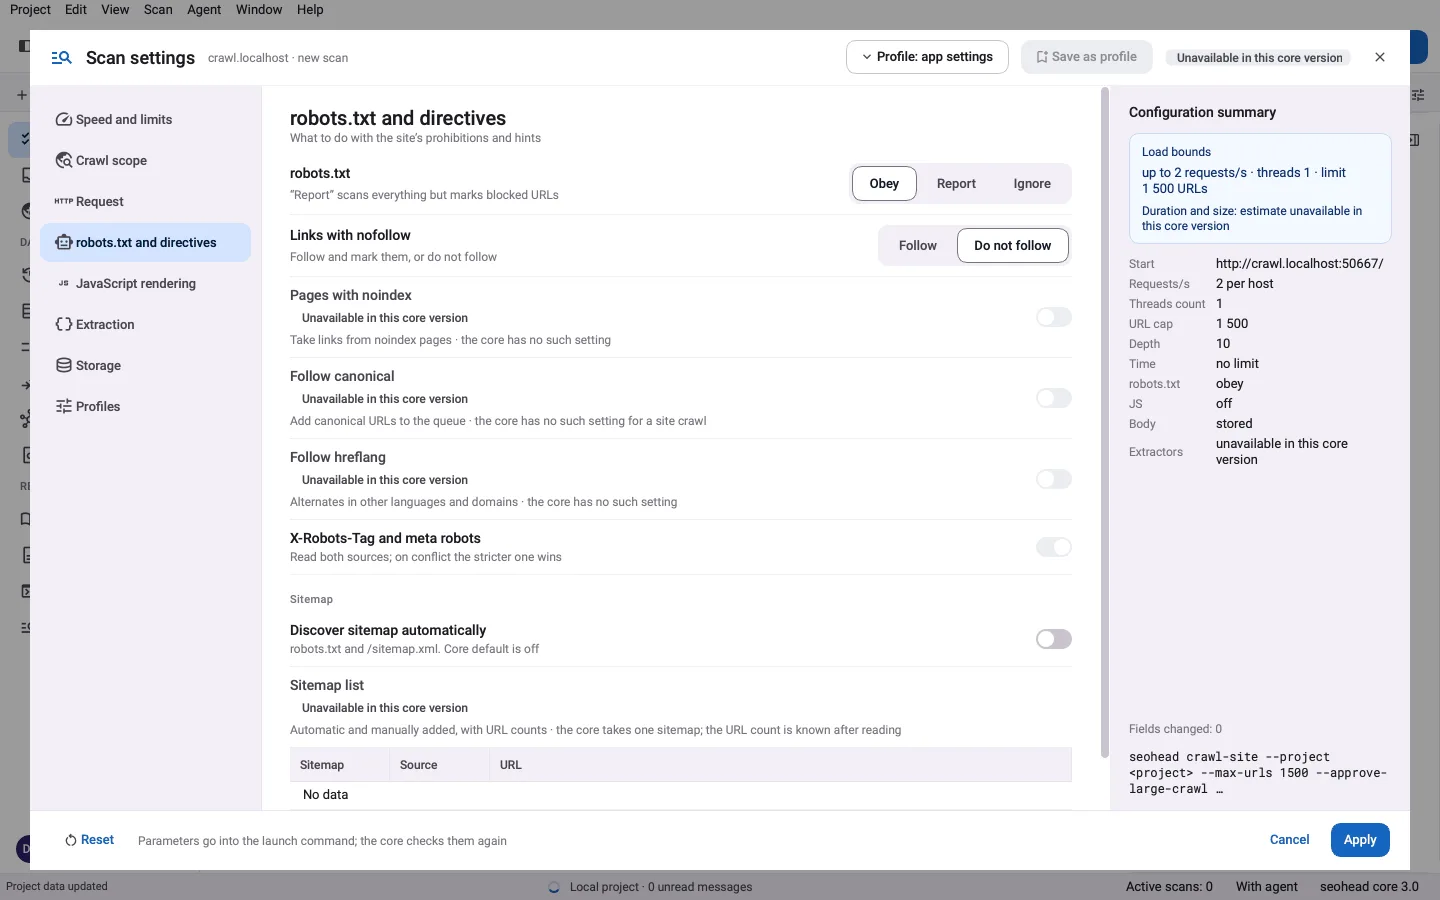This screenshot has width=1440, height=900.
Task: Choose Follow for nofollow links
Action: click(918, 246)
